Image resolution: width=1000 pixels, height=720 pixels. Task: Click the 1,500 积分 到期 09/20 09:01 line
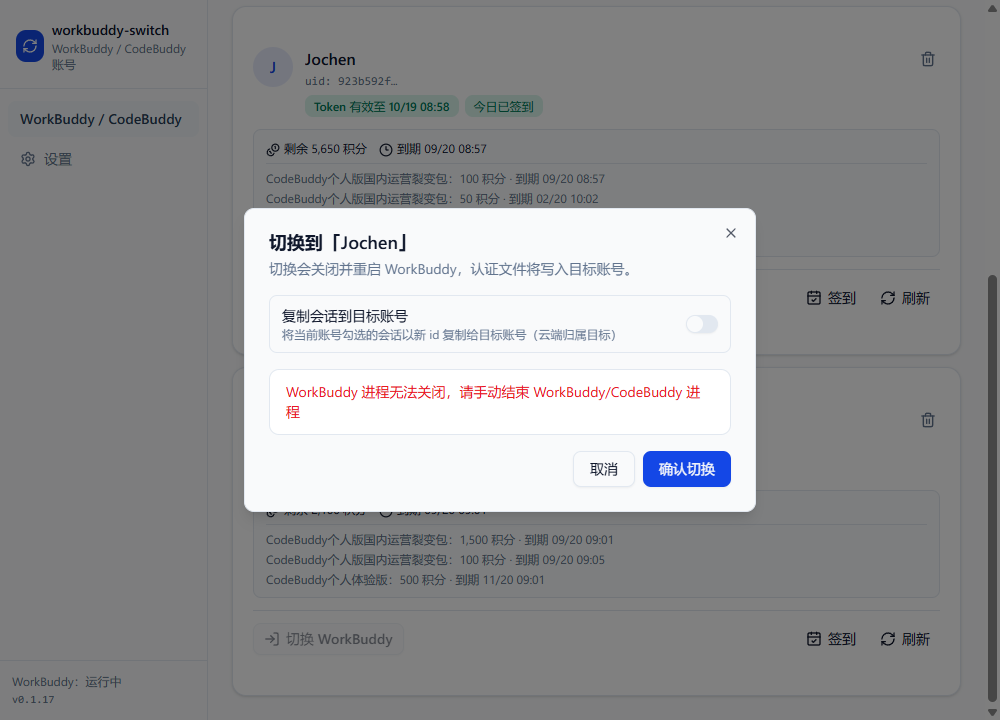(439, 540)
